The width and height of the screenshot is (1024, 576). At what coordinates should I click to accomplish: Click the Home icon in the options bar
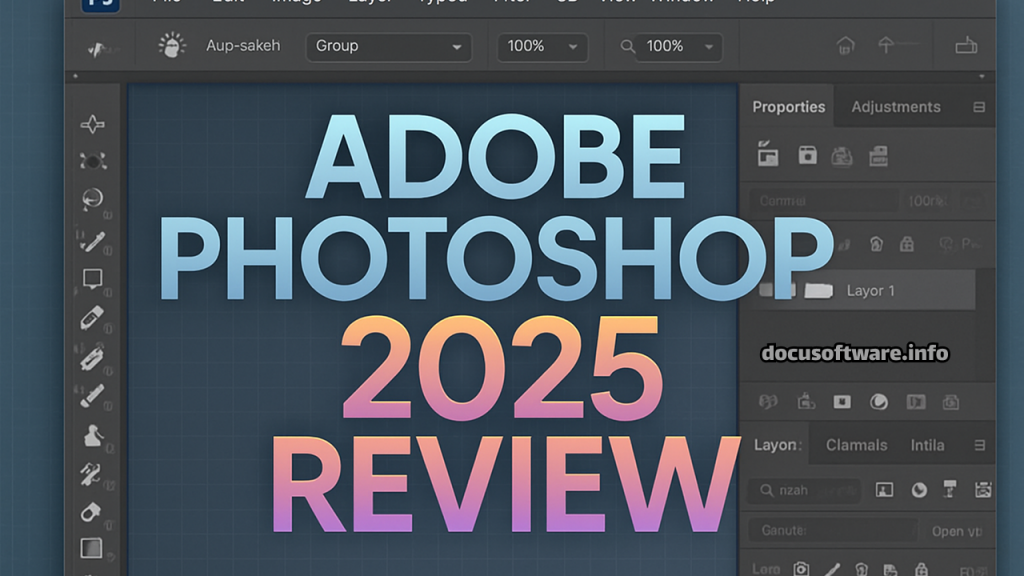click(x=845, y=46)
